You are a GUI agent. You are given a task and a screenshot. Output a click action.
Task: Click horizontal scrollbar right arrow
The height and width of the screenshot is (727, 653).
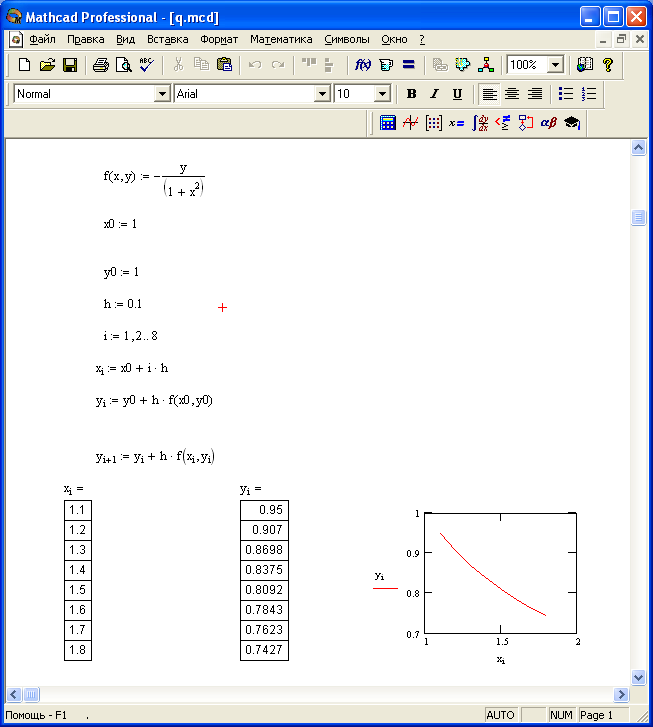tap(621, 694)
